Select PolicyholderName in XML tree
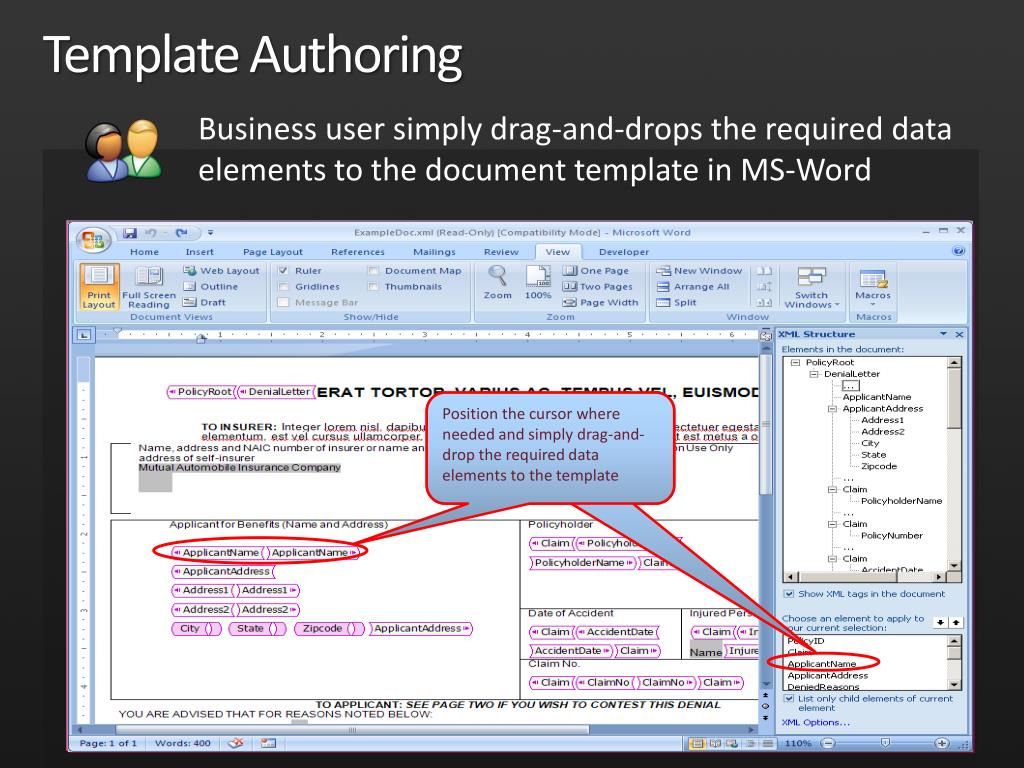The height and width of the screenshot is (768, 1024). click(901, 501)
